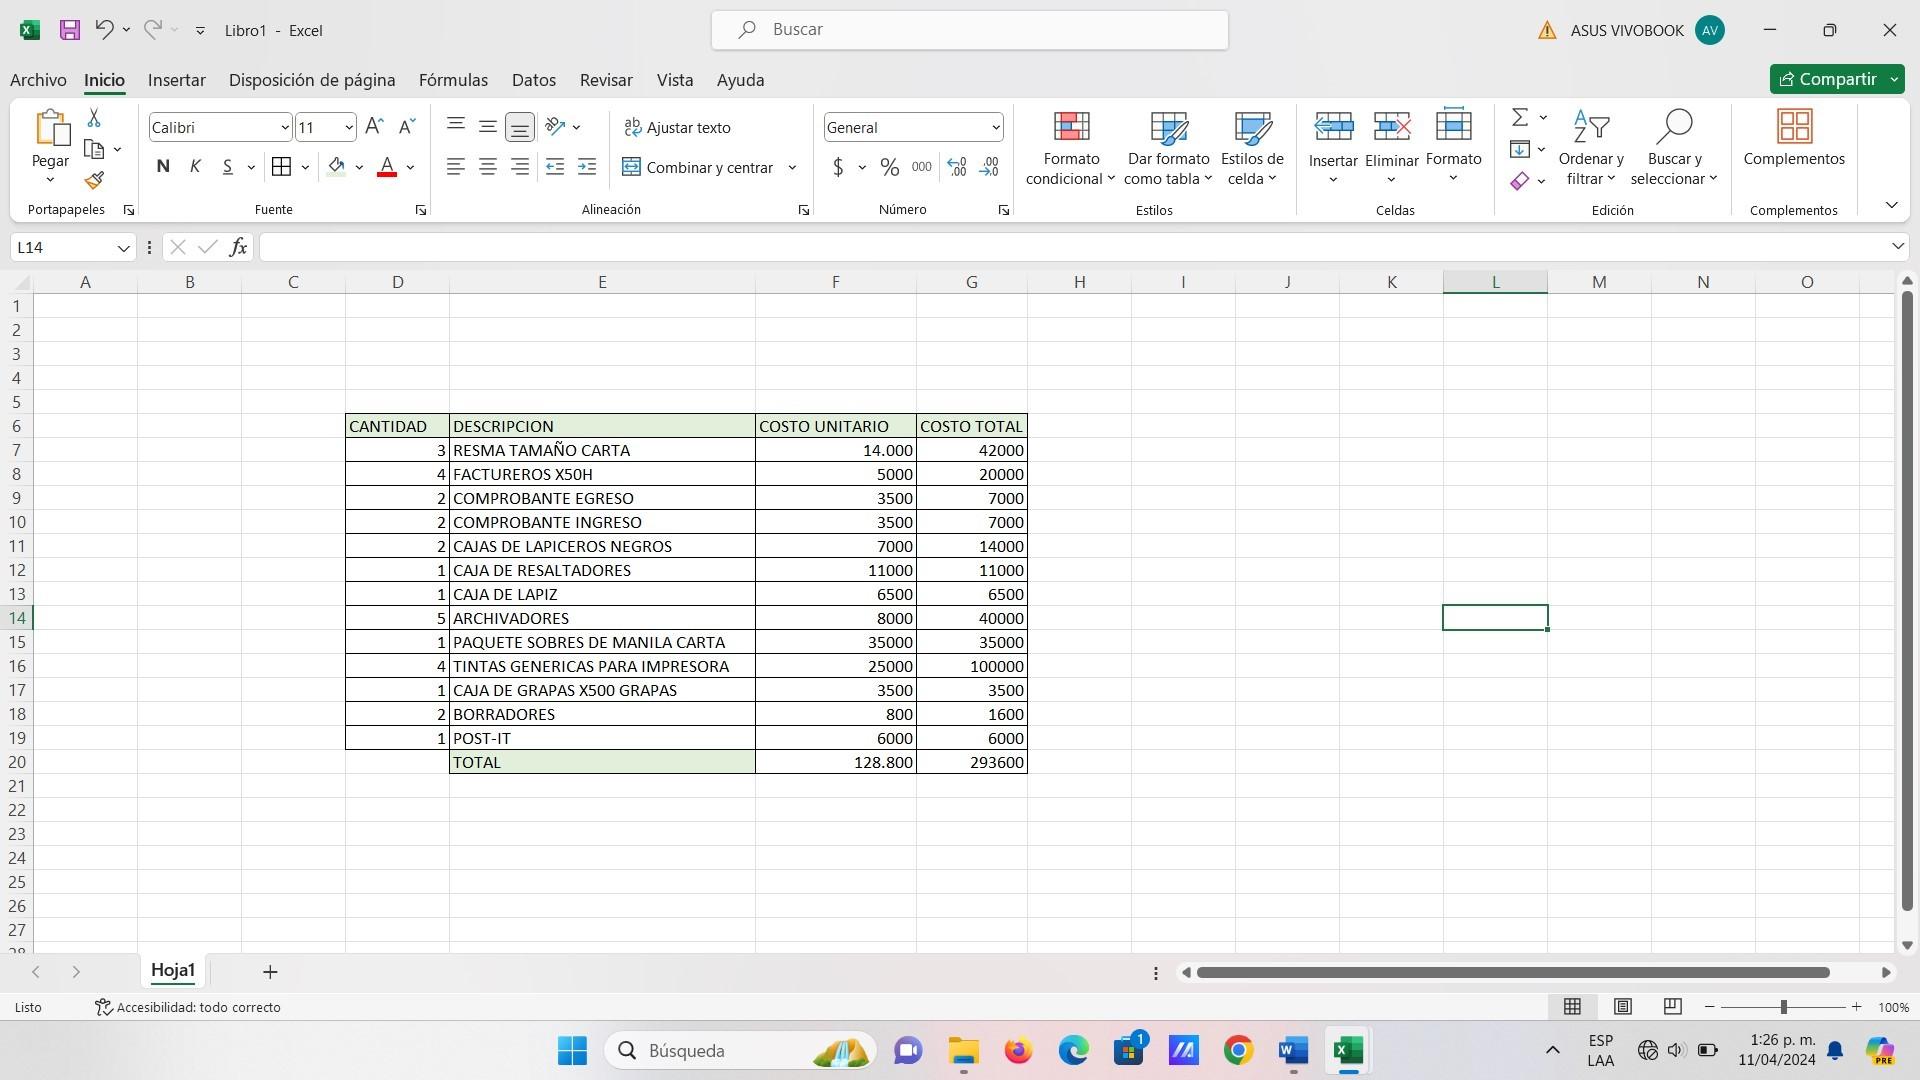
Task: Click the Increase Indent icon
Action: tap(587, 167)
